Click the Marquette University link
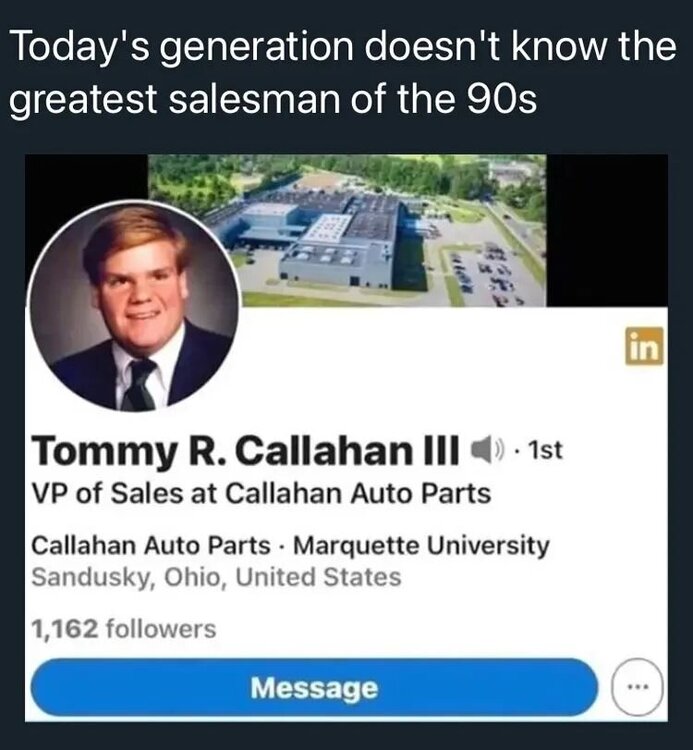The image size is (693, 750). click(422, 546)
